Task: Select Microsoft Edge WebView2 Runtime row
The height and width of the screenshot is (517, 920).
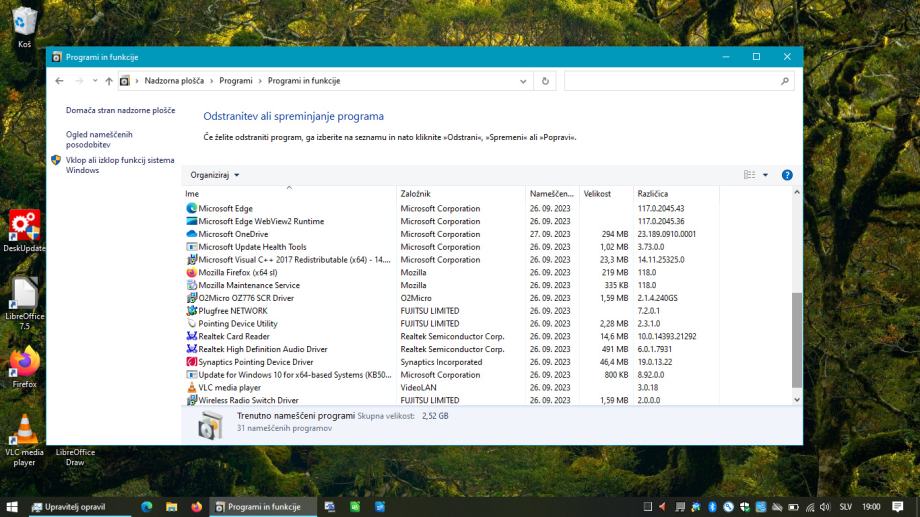Action: (x=451, y=221)
